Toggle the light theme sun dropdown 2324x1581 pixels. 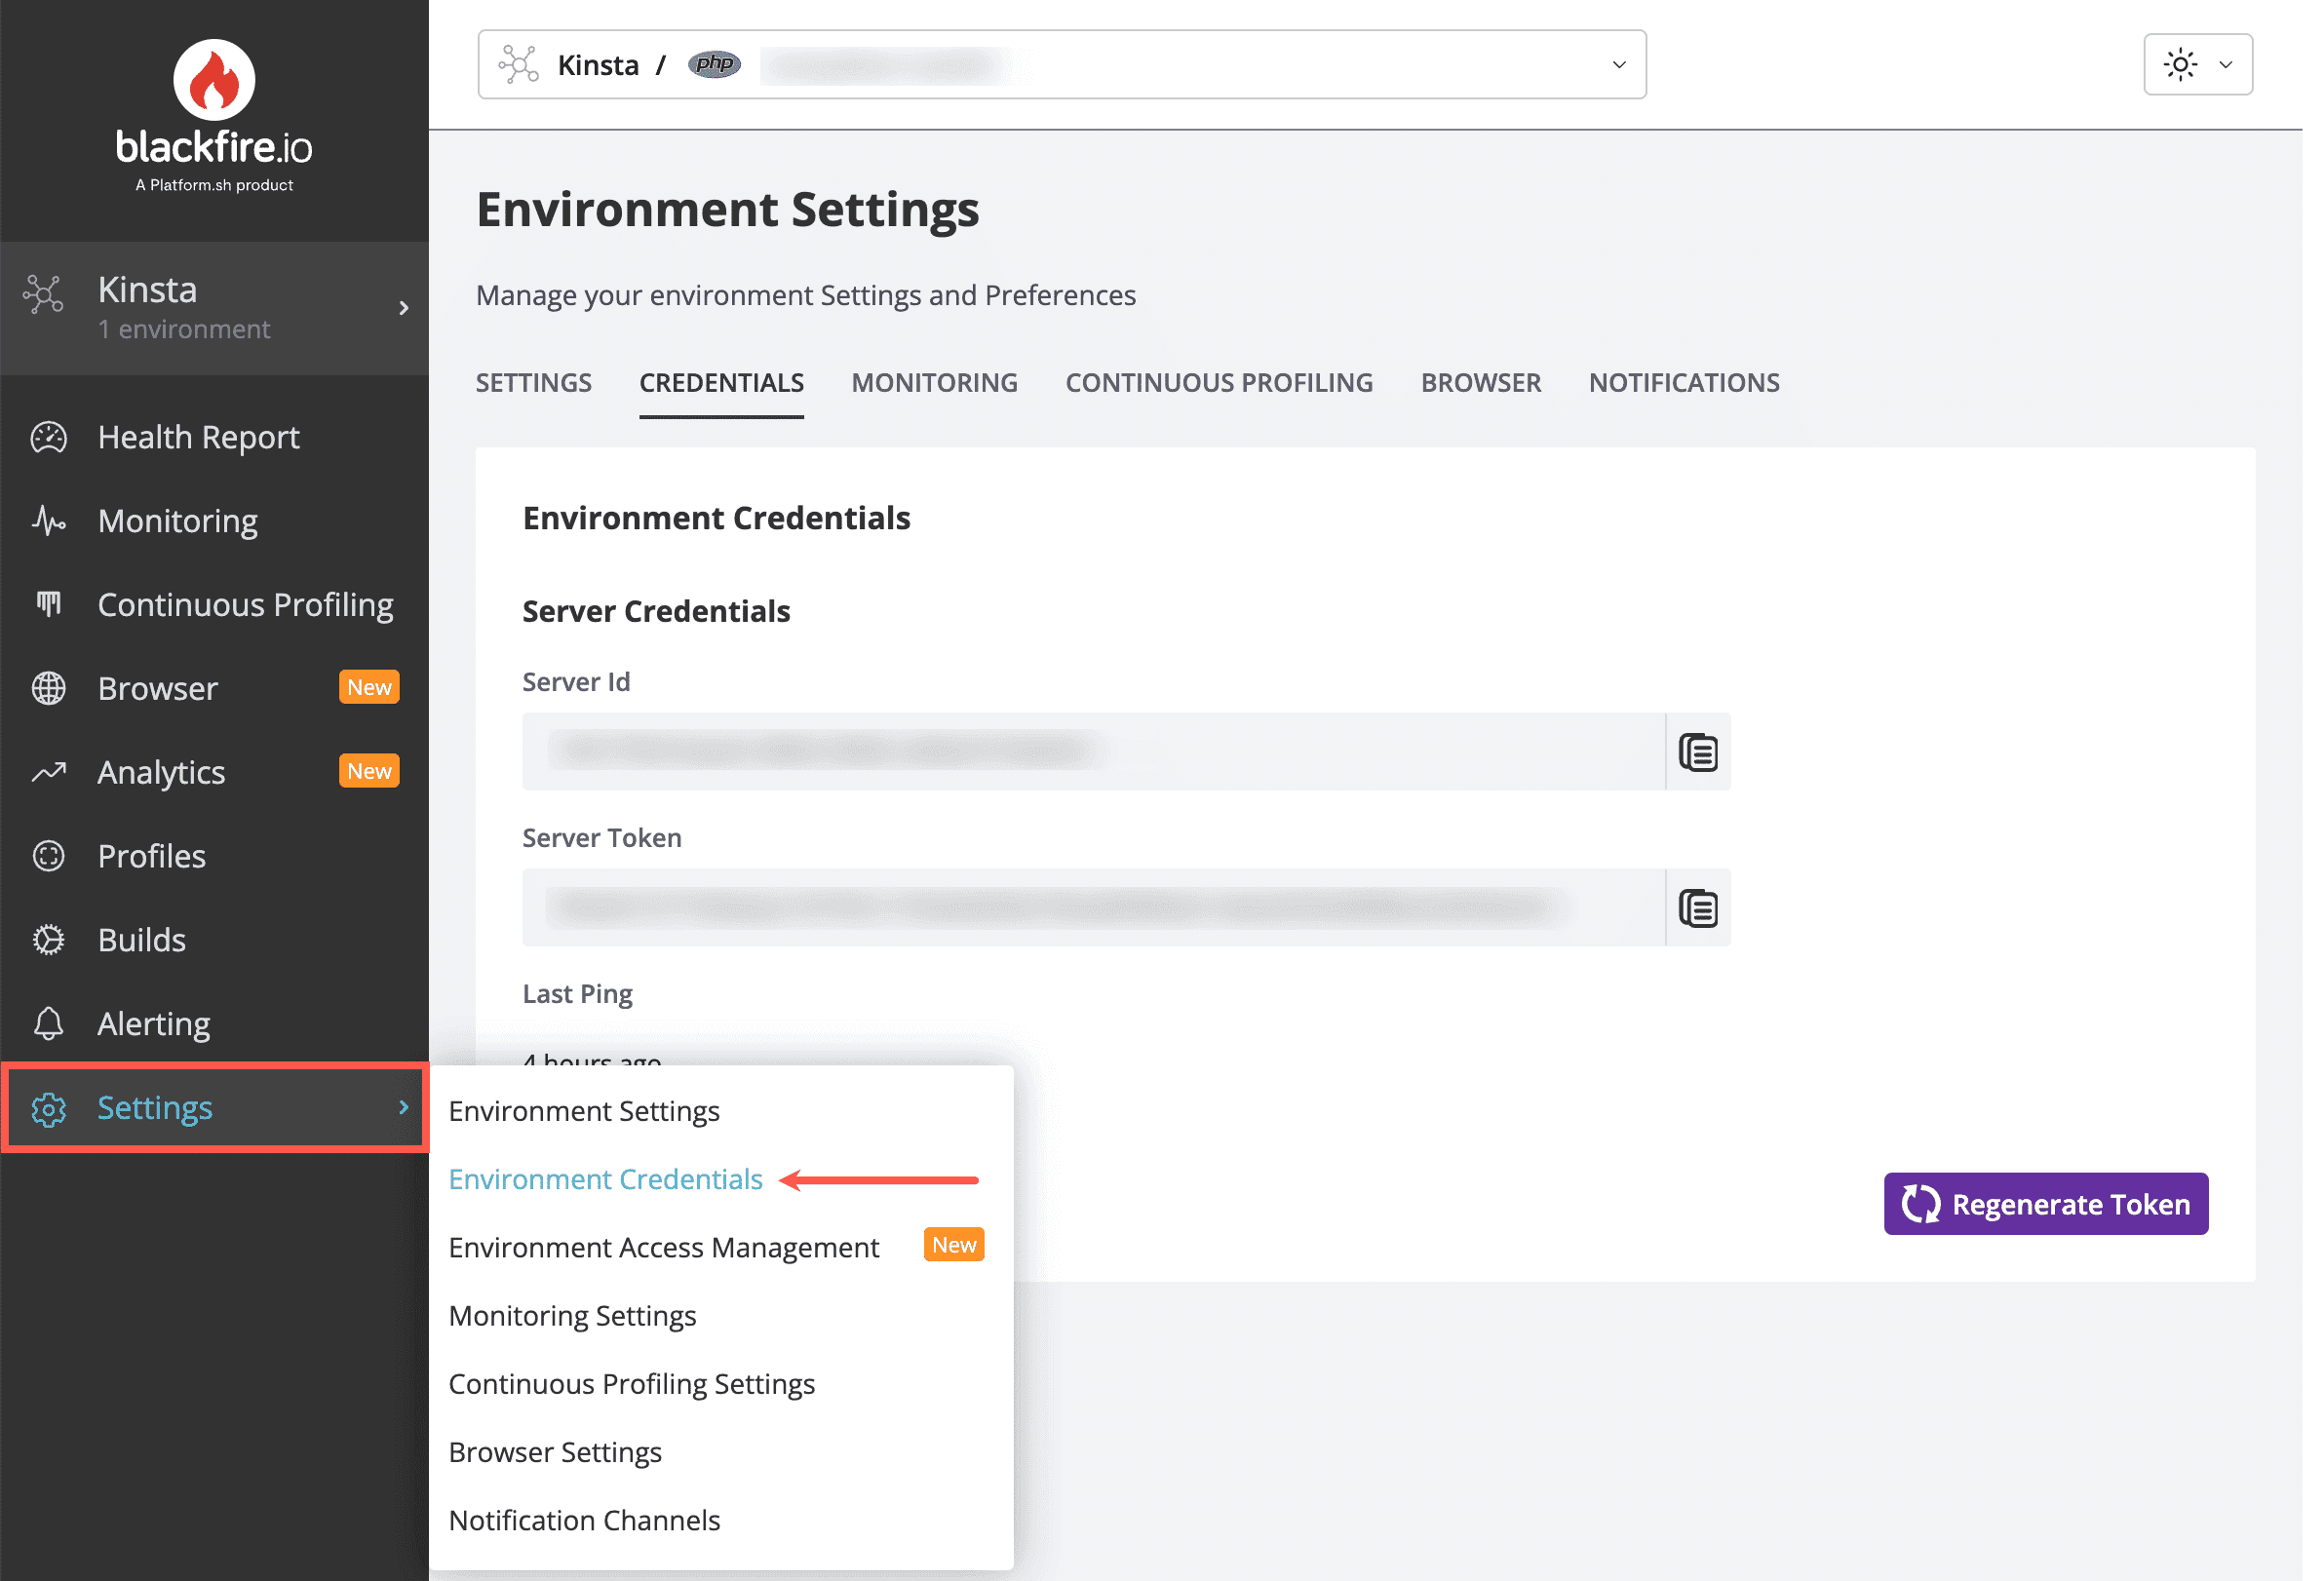(x=2197, y=64)
